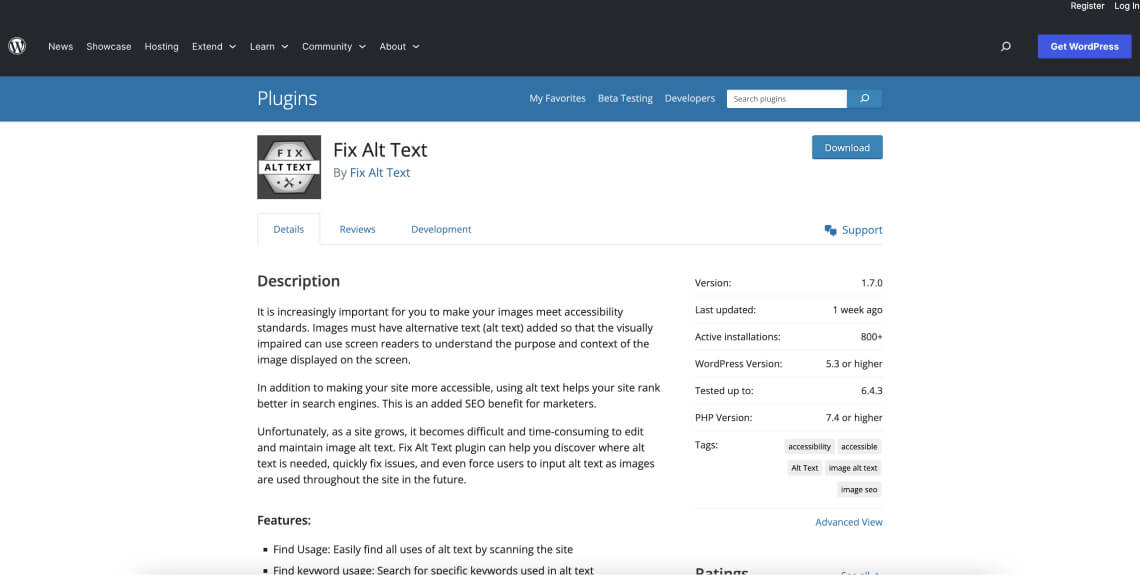Expand the Extend dropdown menu
This screenshot has height=575, width=1140.
tap(214, 46)
